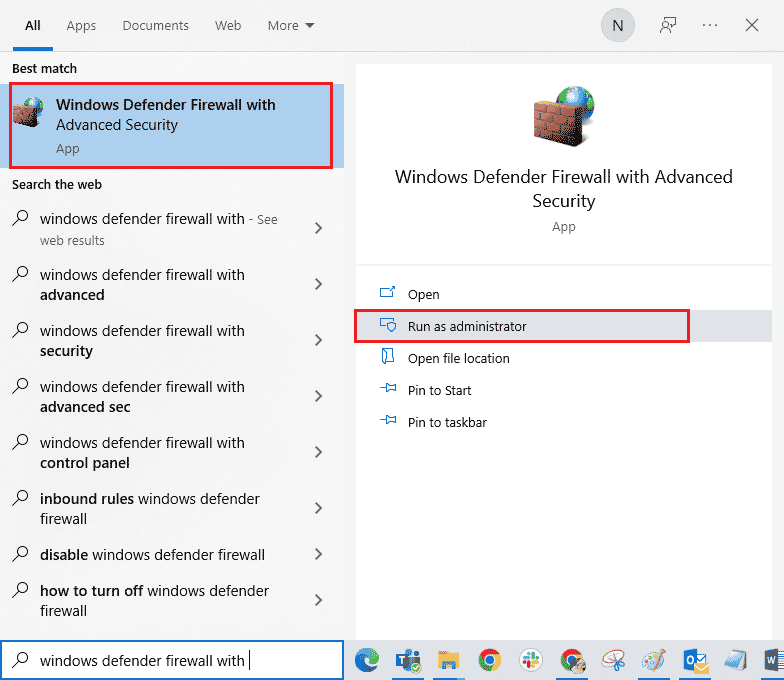Click into the search text box

(172, 660)
